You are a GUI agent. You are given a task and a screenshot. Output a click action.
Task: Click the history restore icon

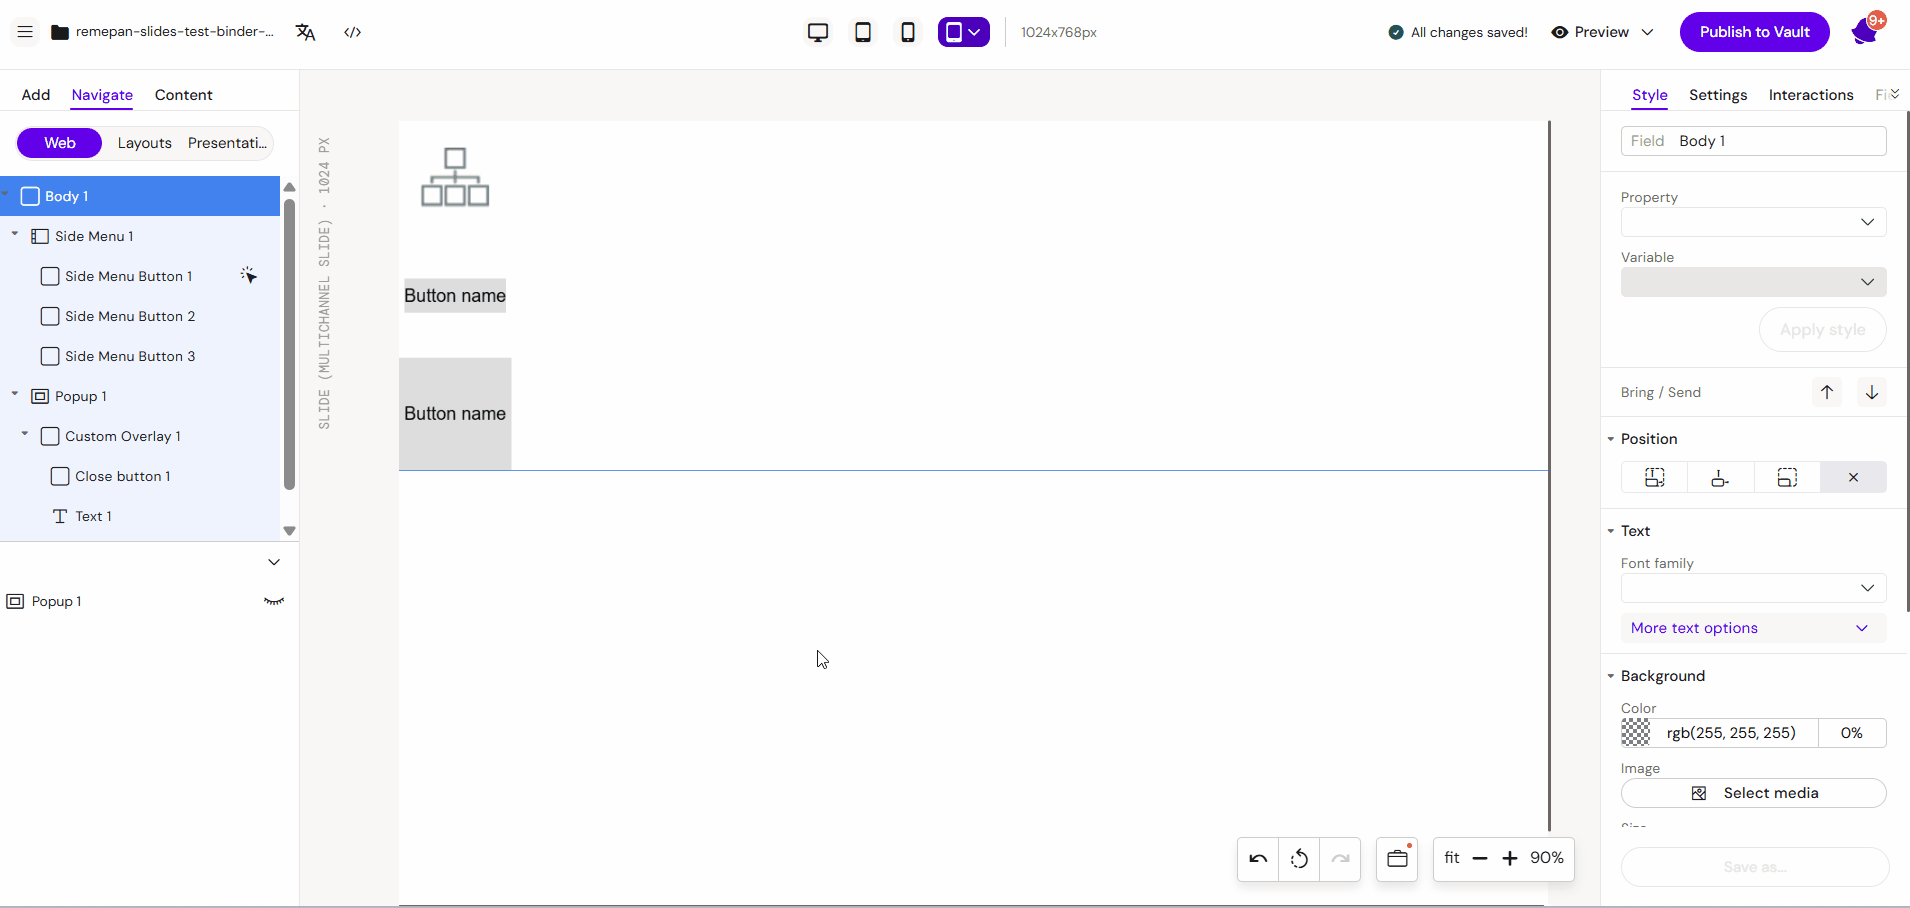tap(1299, 859)
